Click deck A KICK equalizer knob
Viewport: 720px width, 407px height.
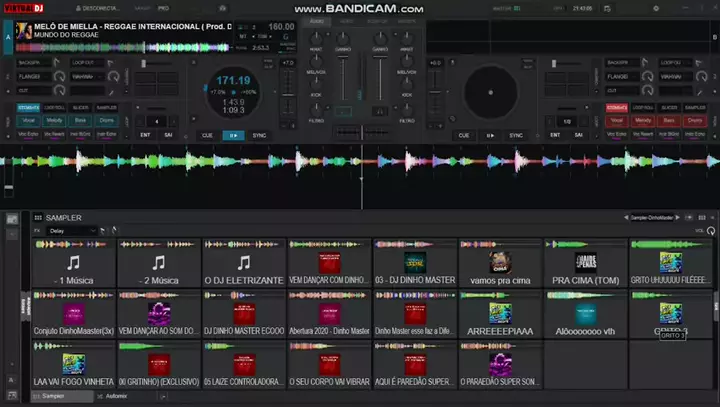click(x=316, y=83)
